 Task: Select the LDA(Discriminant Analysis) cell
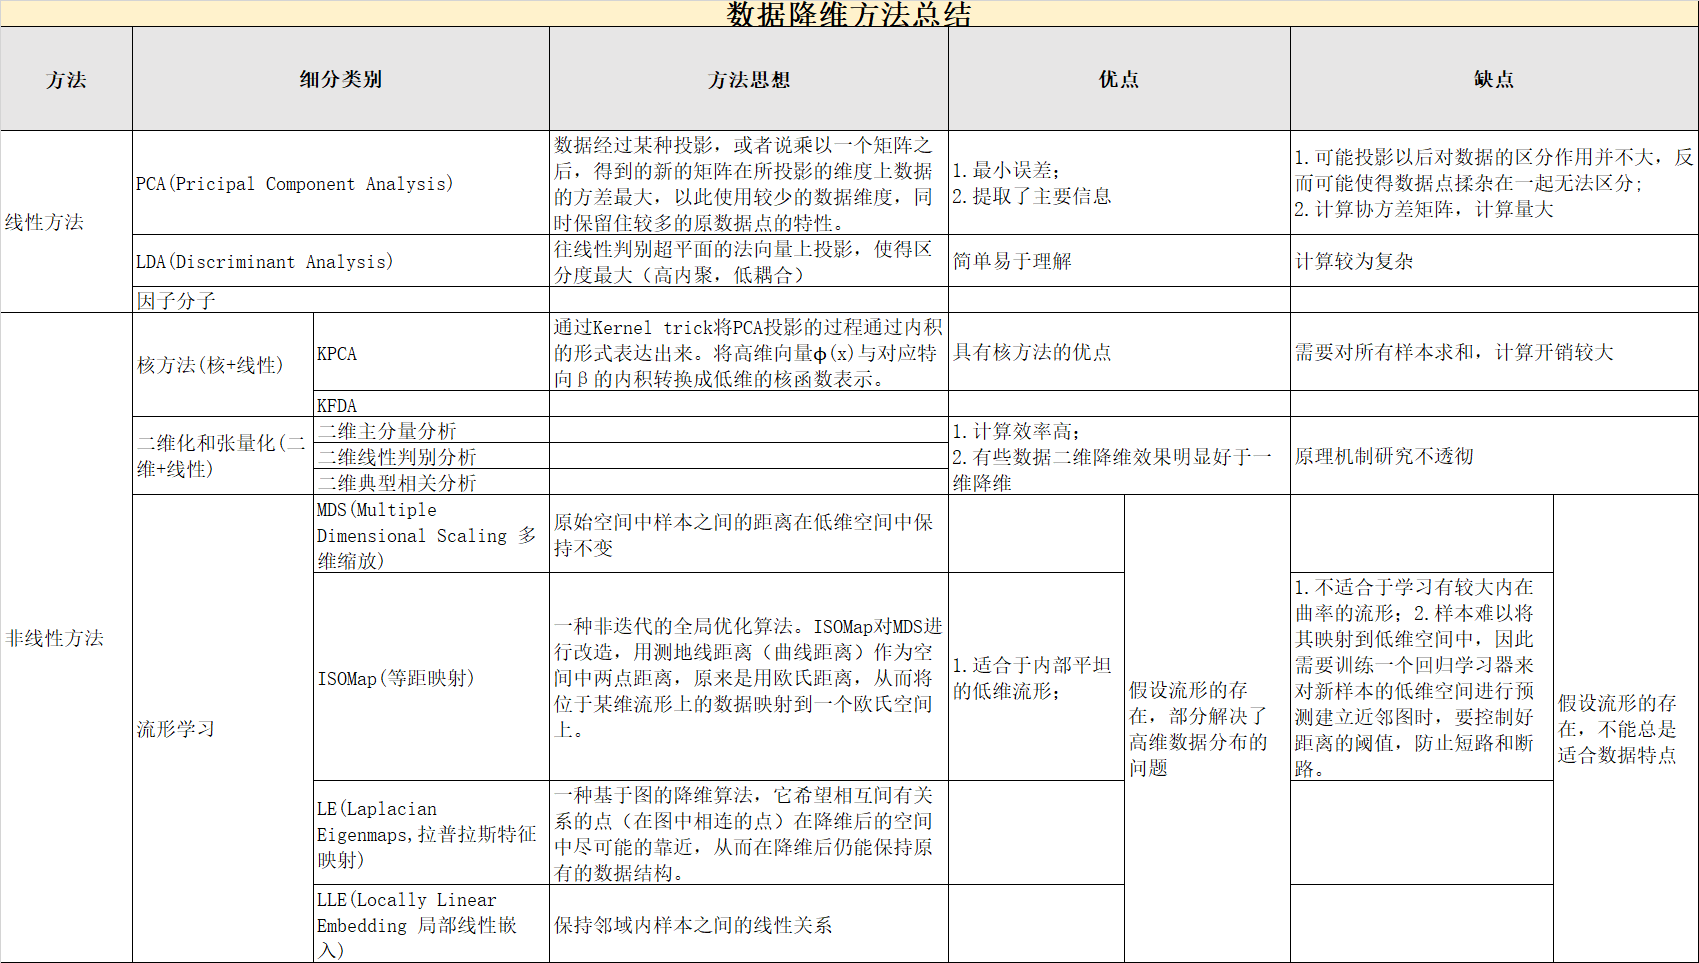(x=264, y=261)
